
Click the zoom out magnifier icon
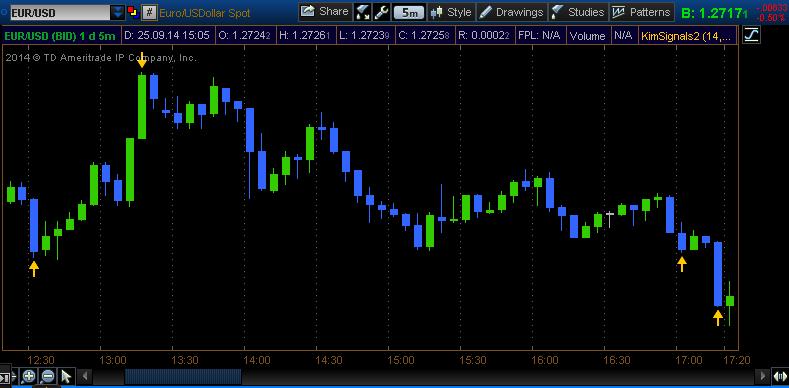click(x=47, y=375)
